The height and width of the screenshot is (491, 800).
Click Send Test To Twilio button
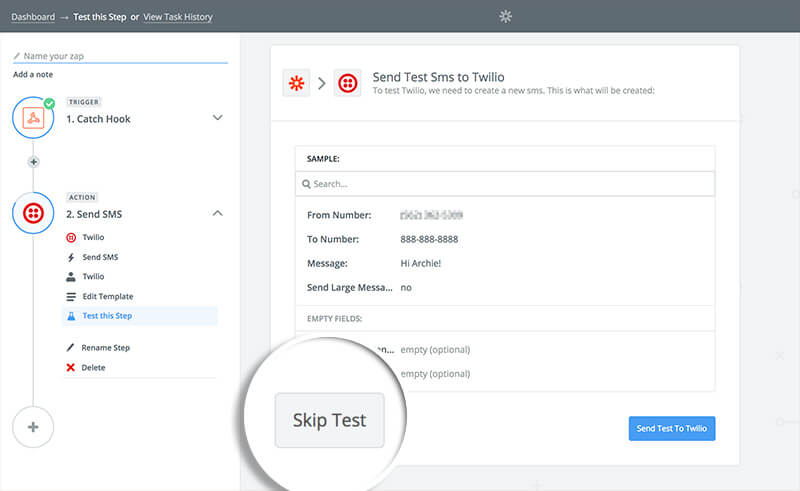tap(672, 428)
